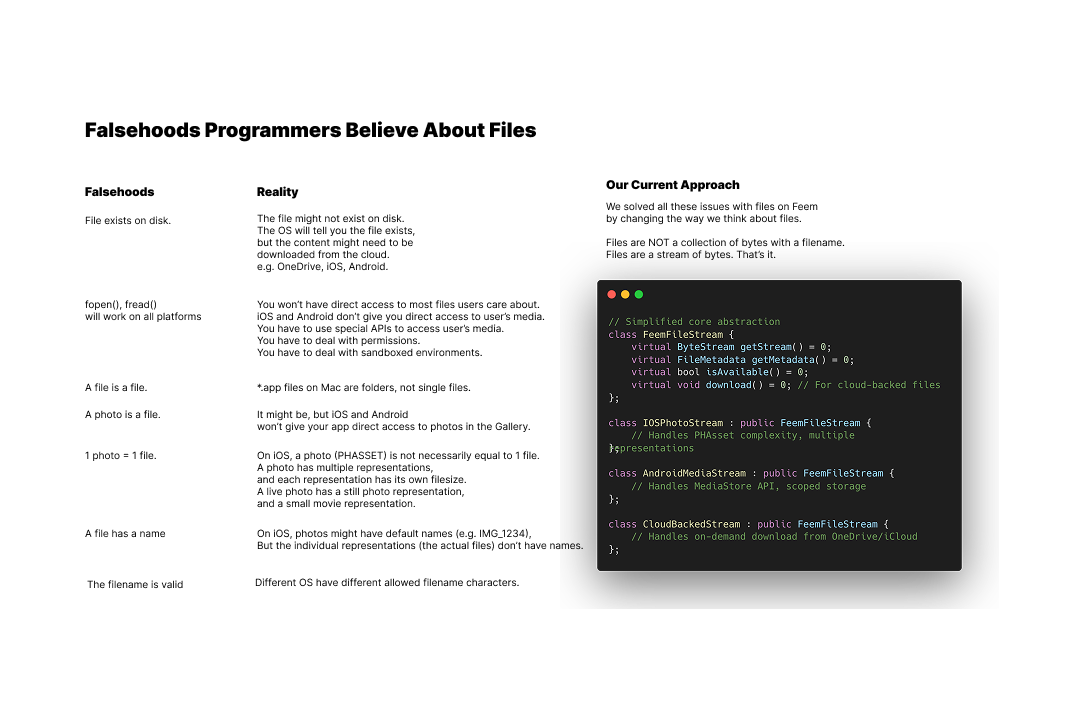Select the 'Reality' column heading

277,192
